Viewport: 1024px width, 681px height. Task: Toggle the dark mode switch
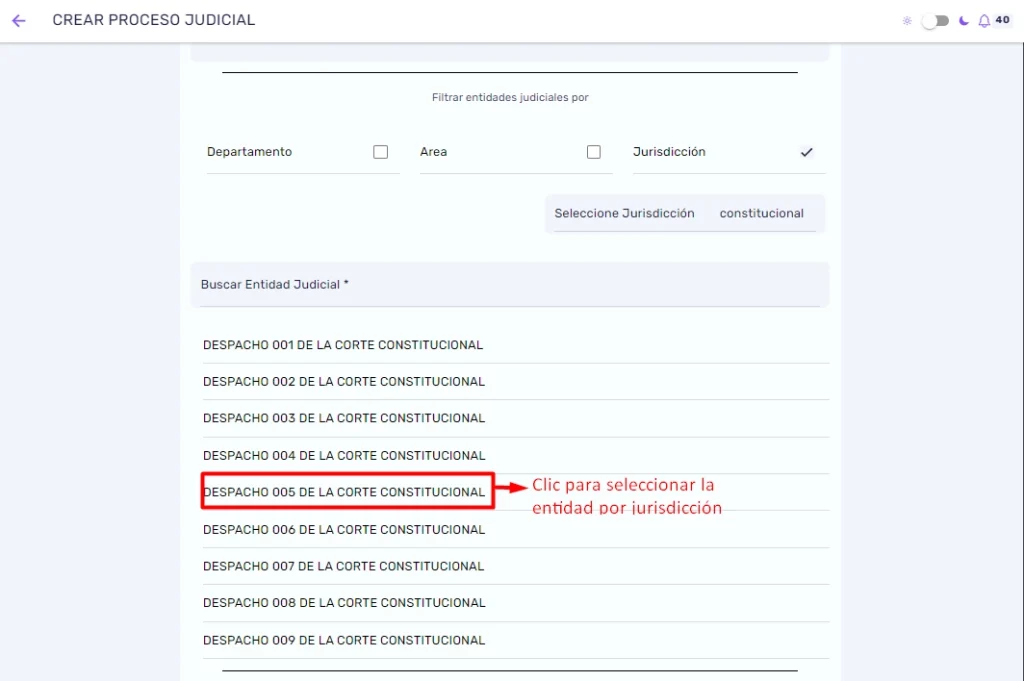pyautogui.click(x=936, y=21)
